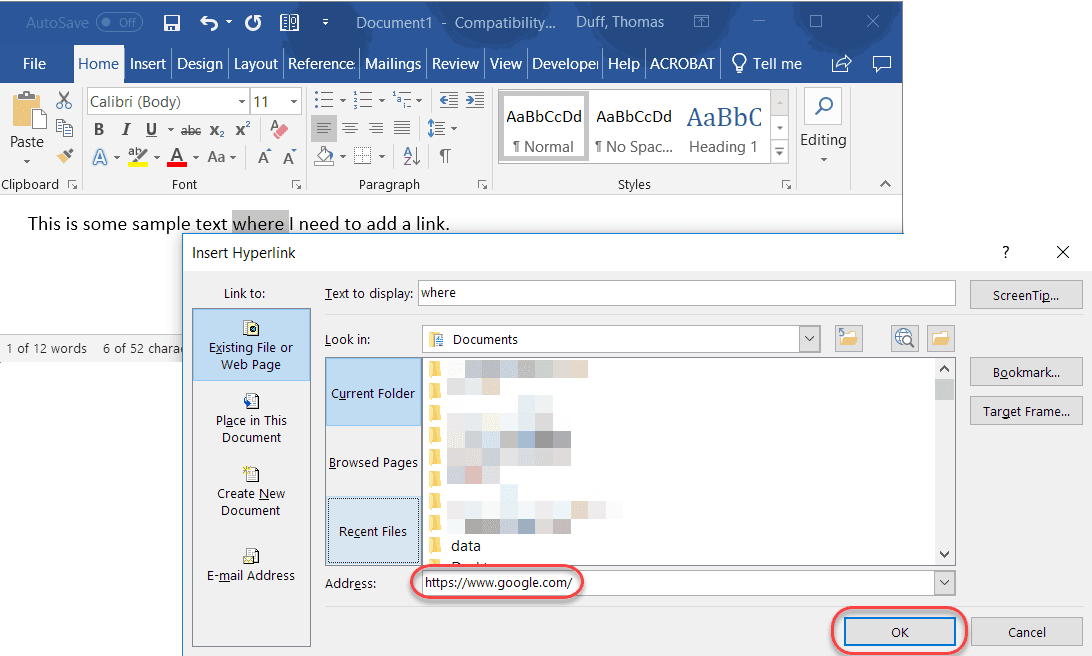Click the Cut scissors icon
The height and width of the screenshot is (656, 1092).
pos(64,101)
